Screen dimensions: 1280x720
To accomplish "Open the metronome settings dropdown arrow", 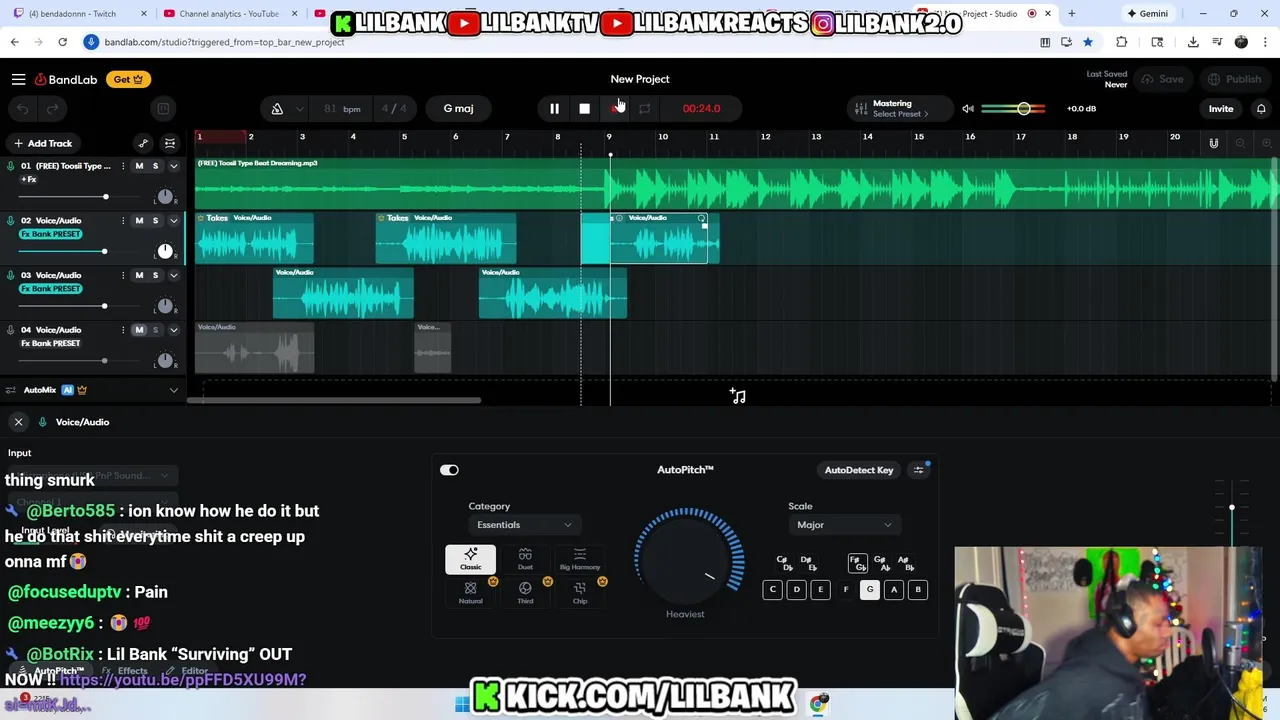I will (299, 109).
